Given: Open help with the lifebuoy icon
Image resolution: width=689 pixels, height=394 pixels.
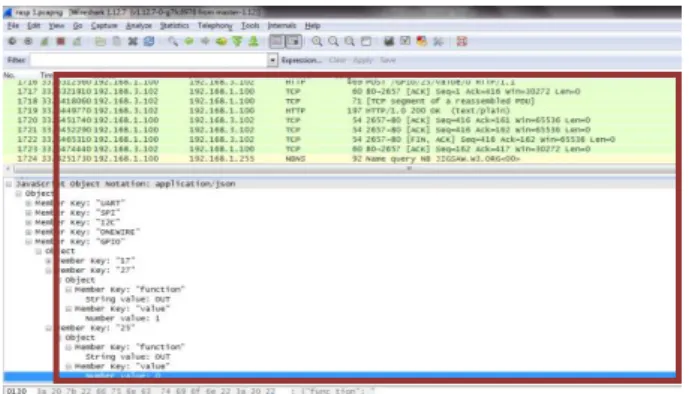Looking at the screenshot, I should 461,42.
